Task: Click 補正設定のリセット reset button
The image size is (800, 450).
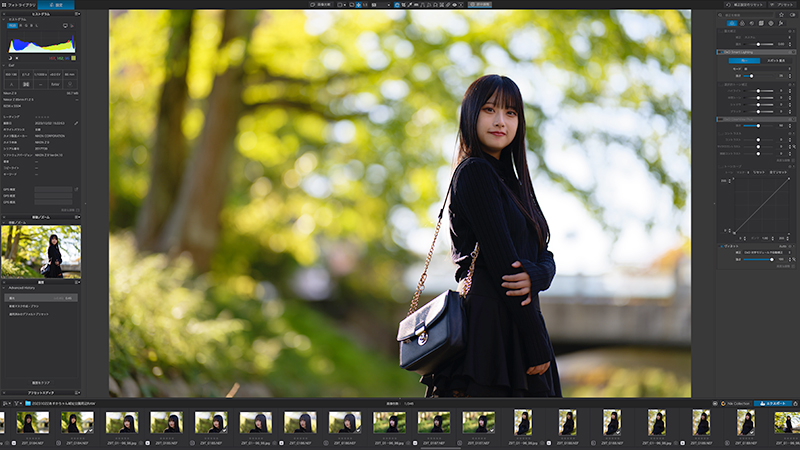Action: click(x=744, y=5)
